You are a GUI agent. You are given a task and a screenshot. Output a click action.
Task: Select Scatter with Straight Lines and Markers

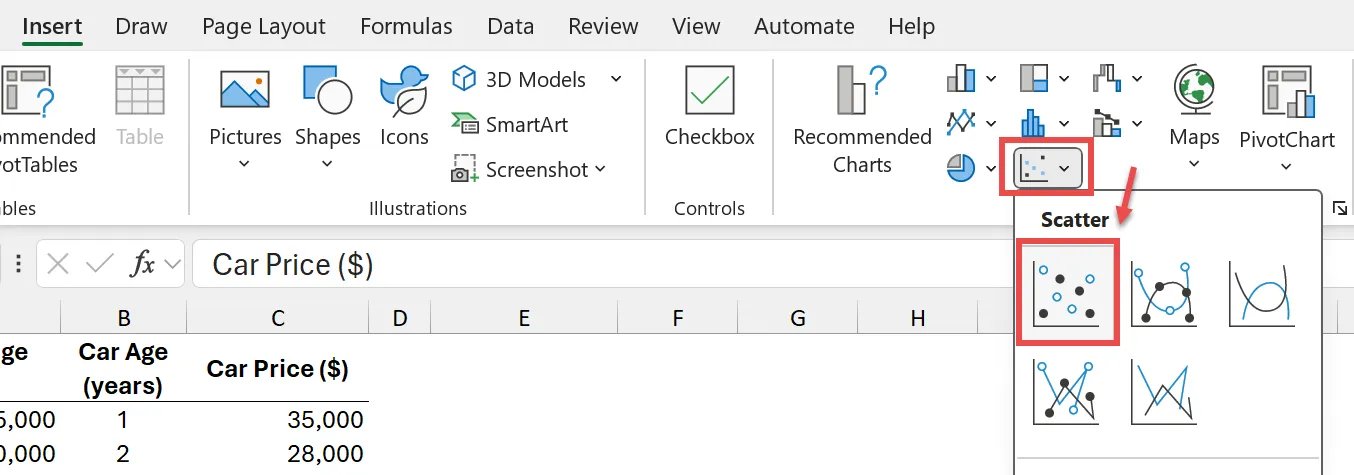point(1067,391)
